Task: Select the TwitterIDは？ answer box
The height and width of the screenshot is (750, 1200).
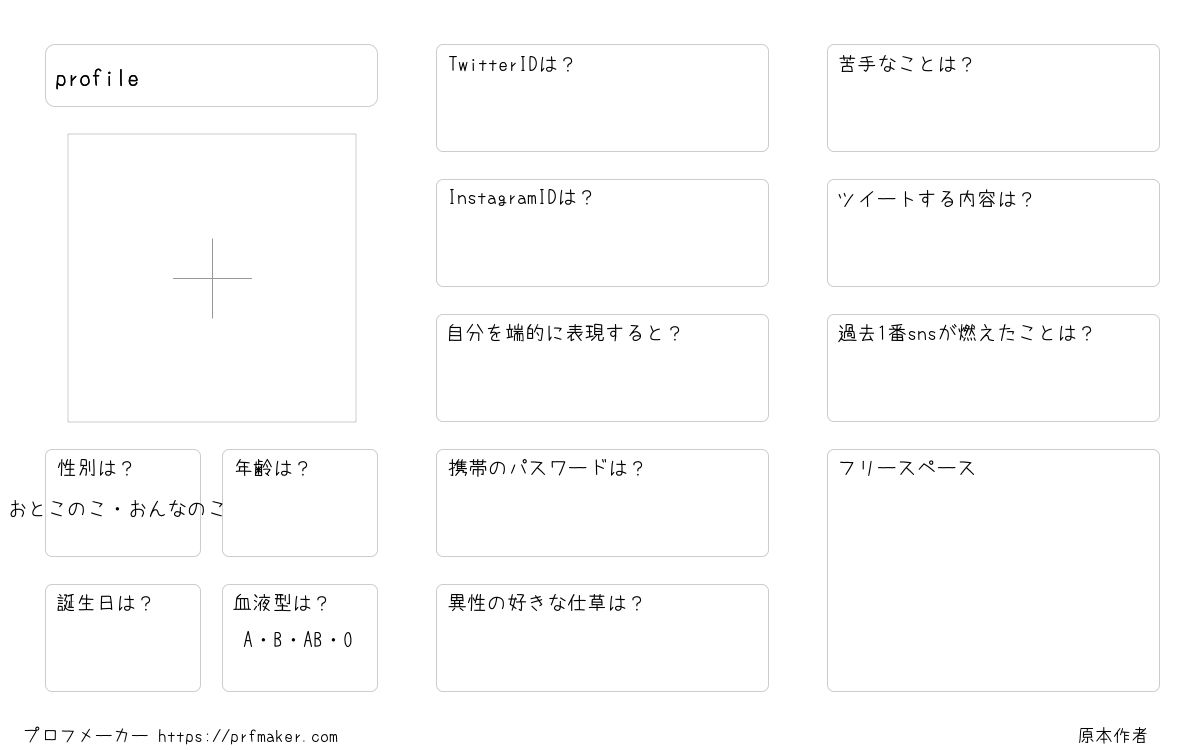Action: [x=602, y=98]
